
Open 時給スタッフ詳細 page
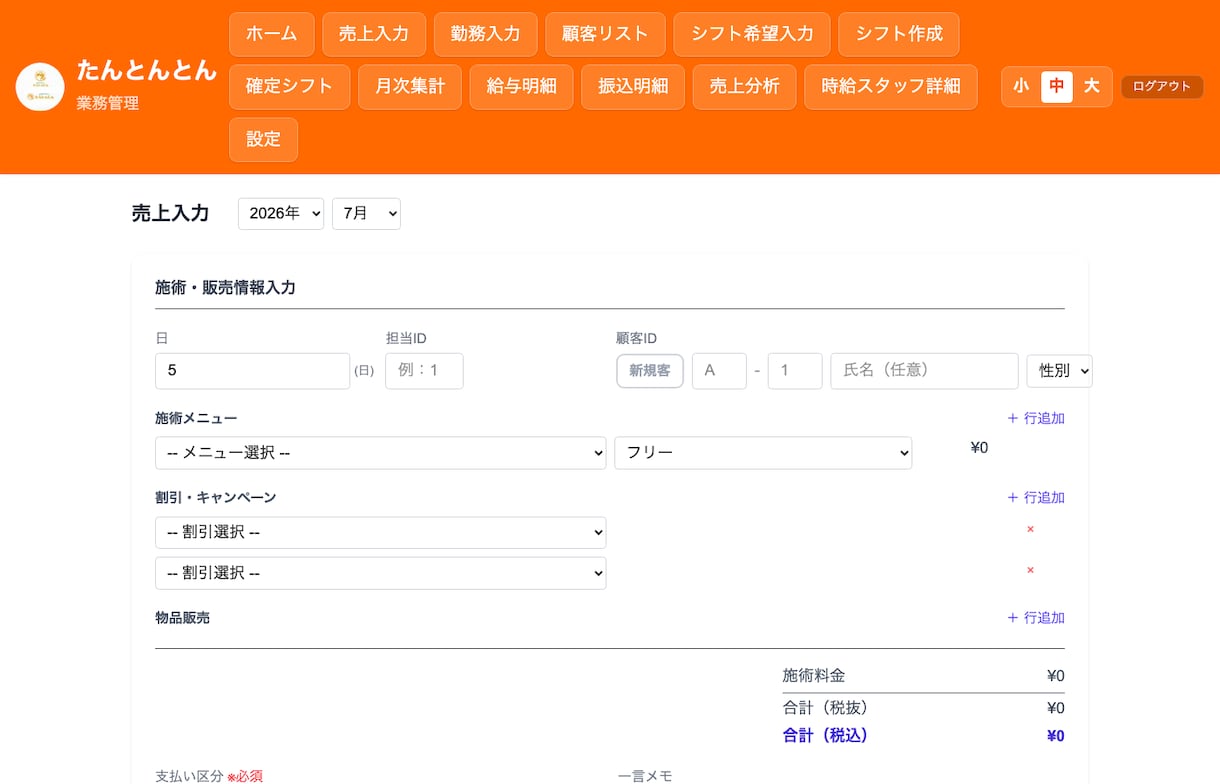891,87
